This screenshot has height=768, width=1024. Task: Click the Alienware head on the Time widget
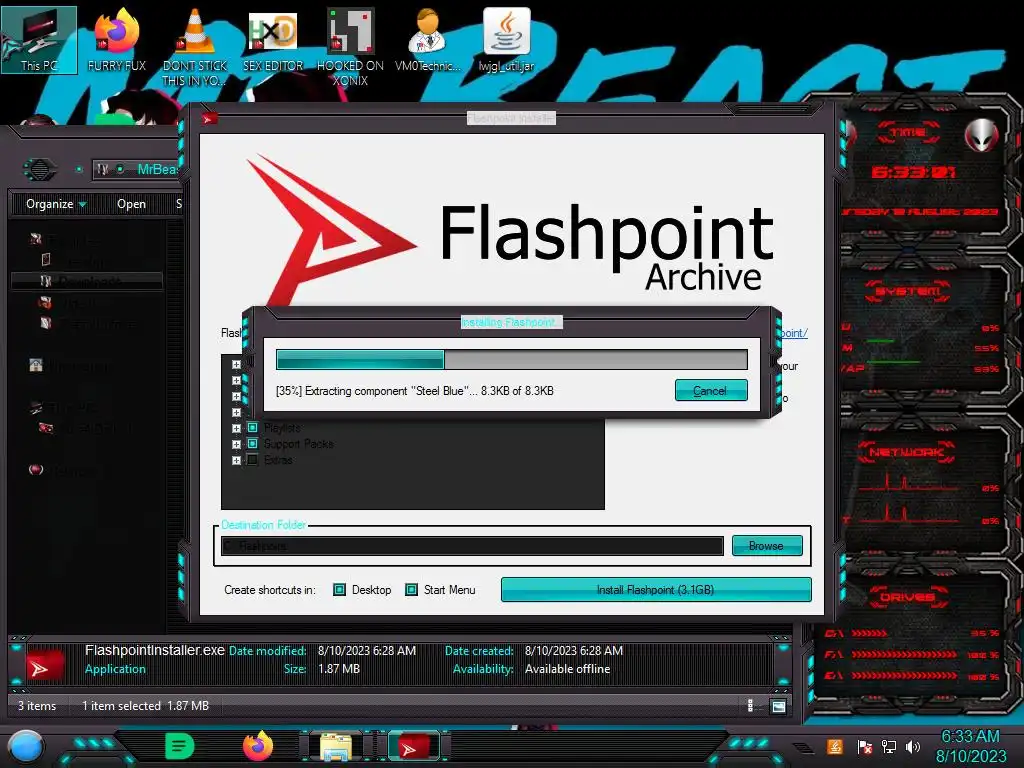point(981,135)
